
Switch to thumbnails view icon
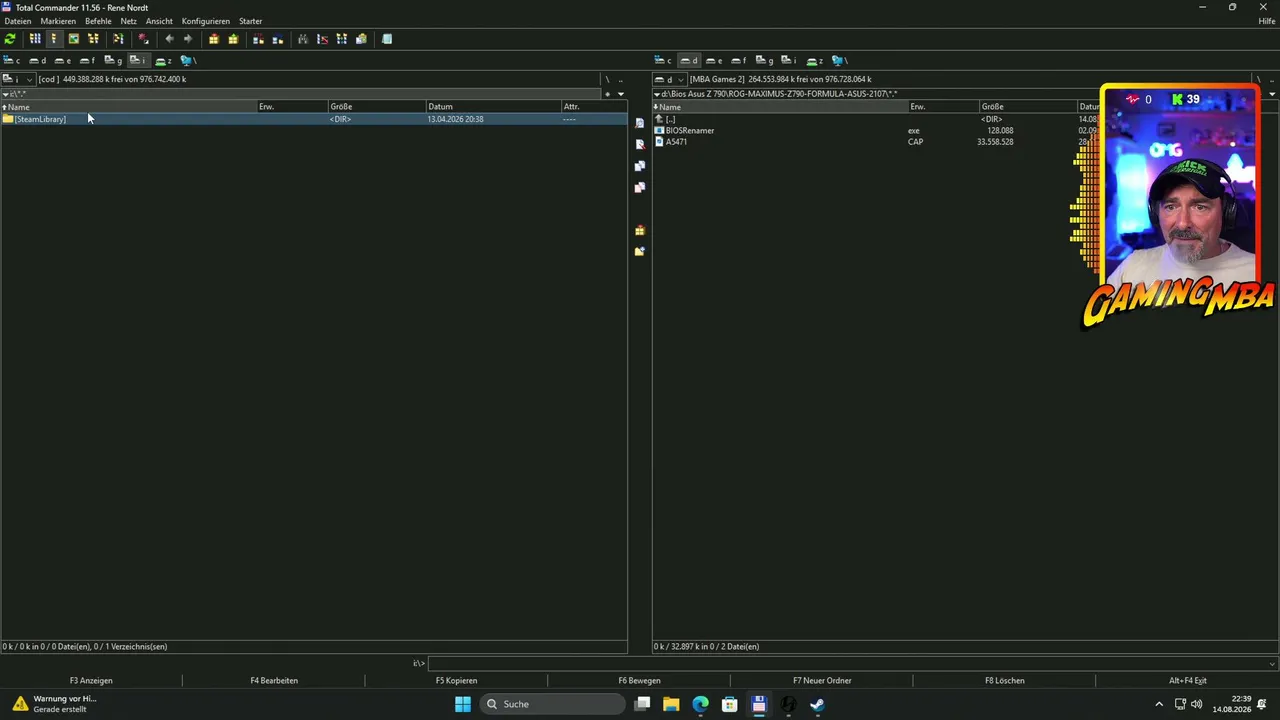pyautogui.click(x=74, y=39)
